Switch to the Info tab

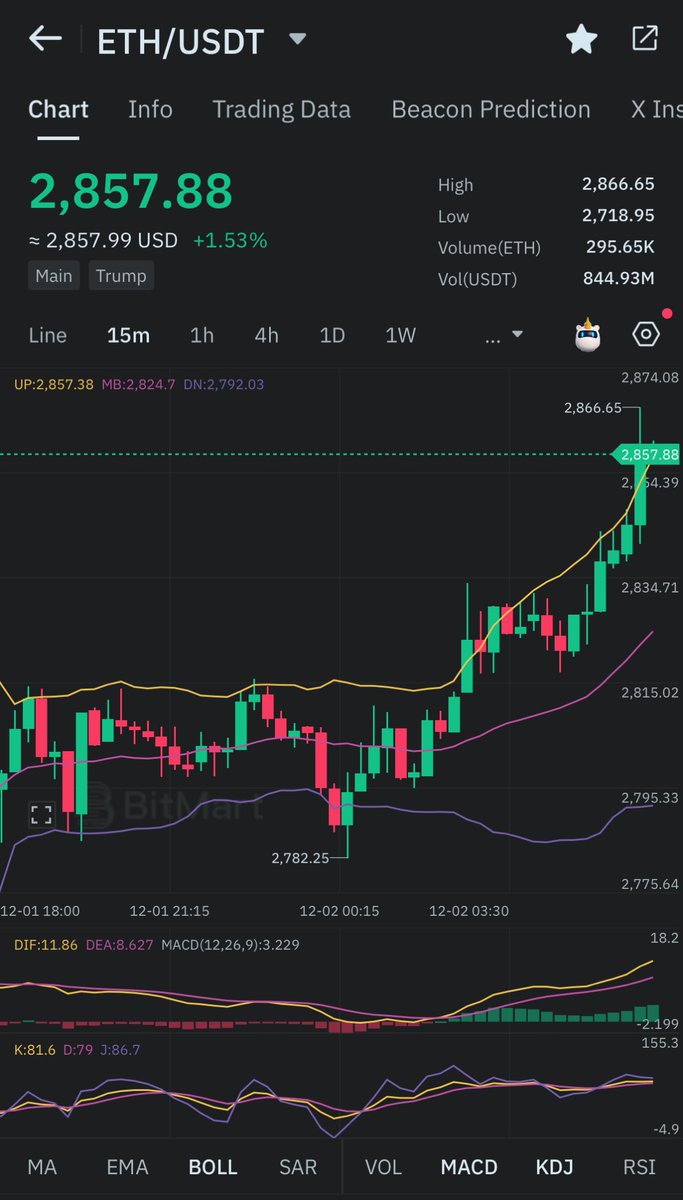coord(150,109)
